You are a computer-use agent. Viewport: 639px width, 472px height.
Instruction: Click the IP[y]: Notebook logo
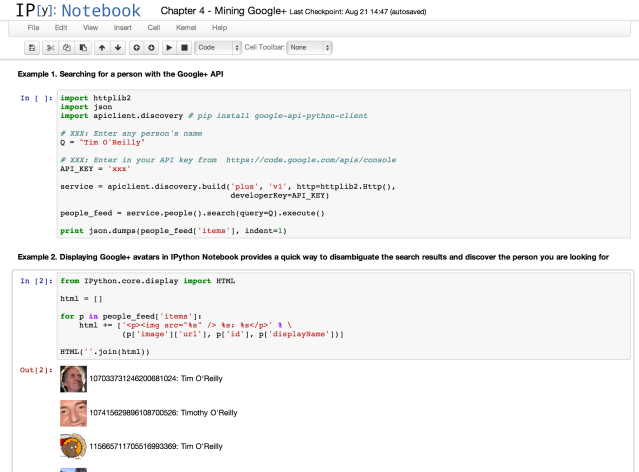click(78, 11)
